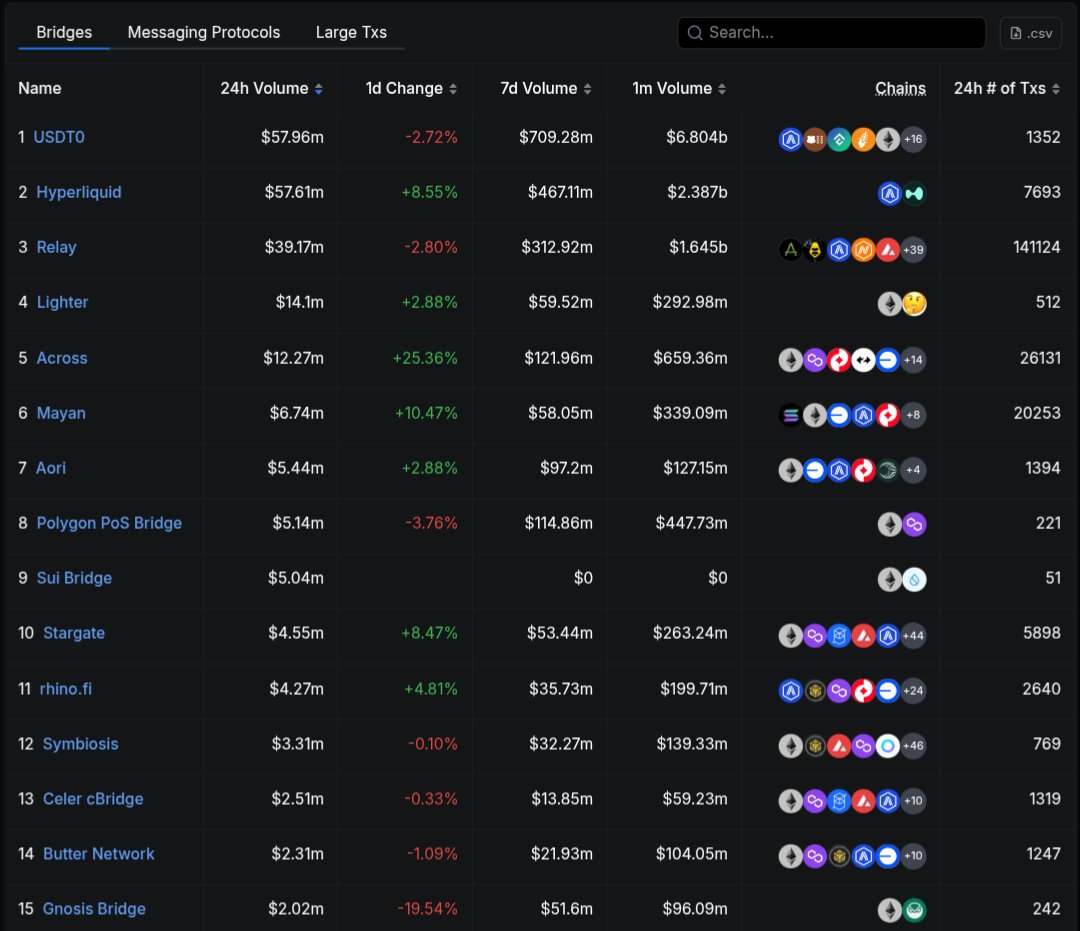The height and width of the screenshot is (931, 1080).
Task: Click the Chains column header
Action: tap(900, 88)
